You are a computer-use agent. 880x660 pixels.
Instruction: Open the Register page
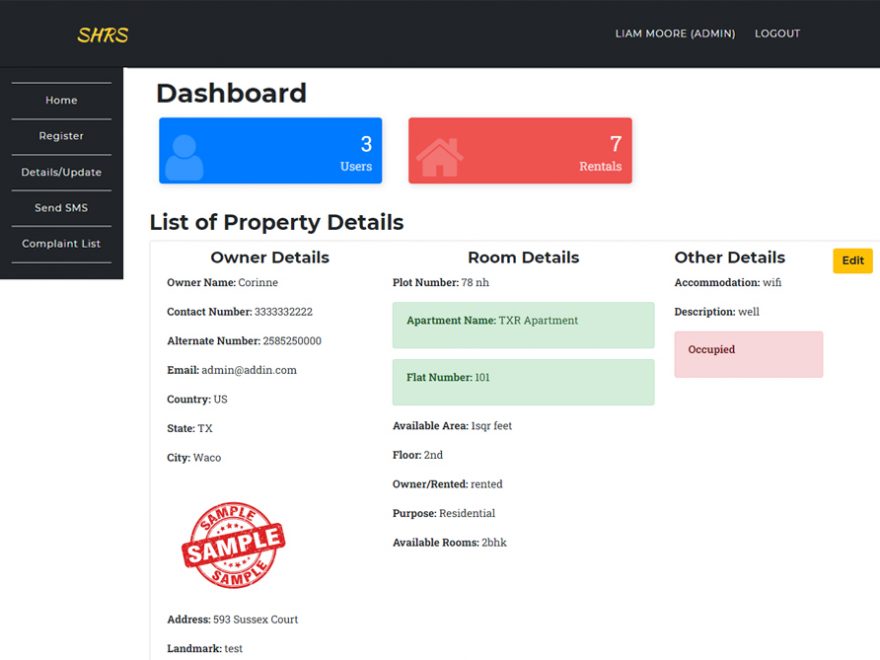pos(60,136)
